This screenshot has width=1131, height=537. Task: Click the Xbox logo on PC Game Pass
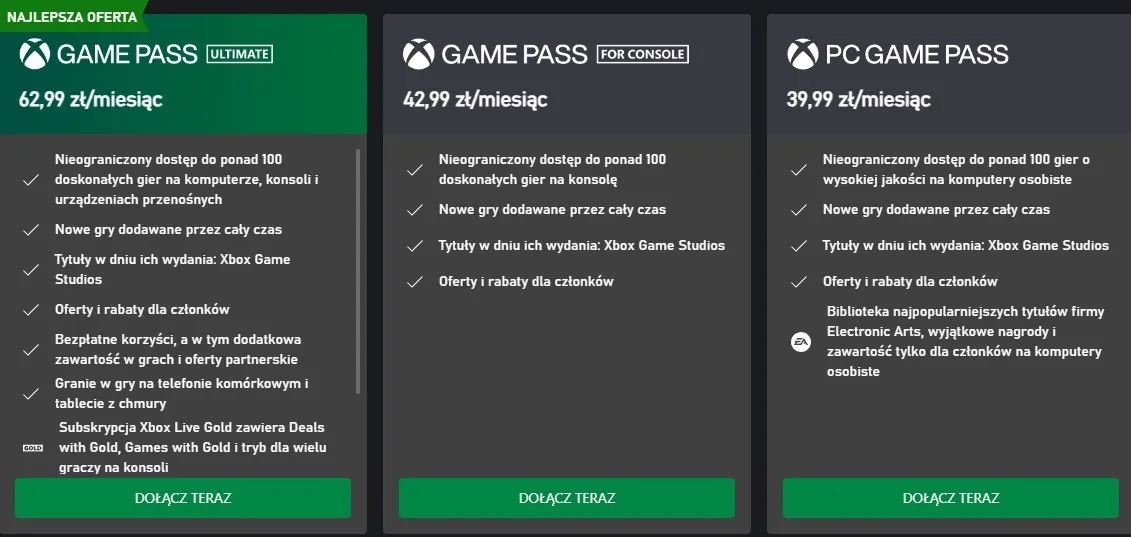(802, 54)
